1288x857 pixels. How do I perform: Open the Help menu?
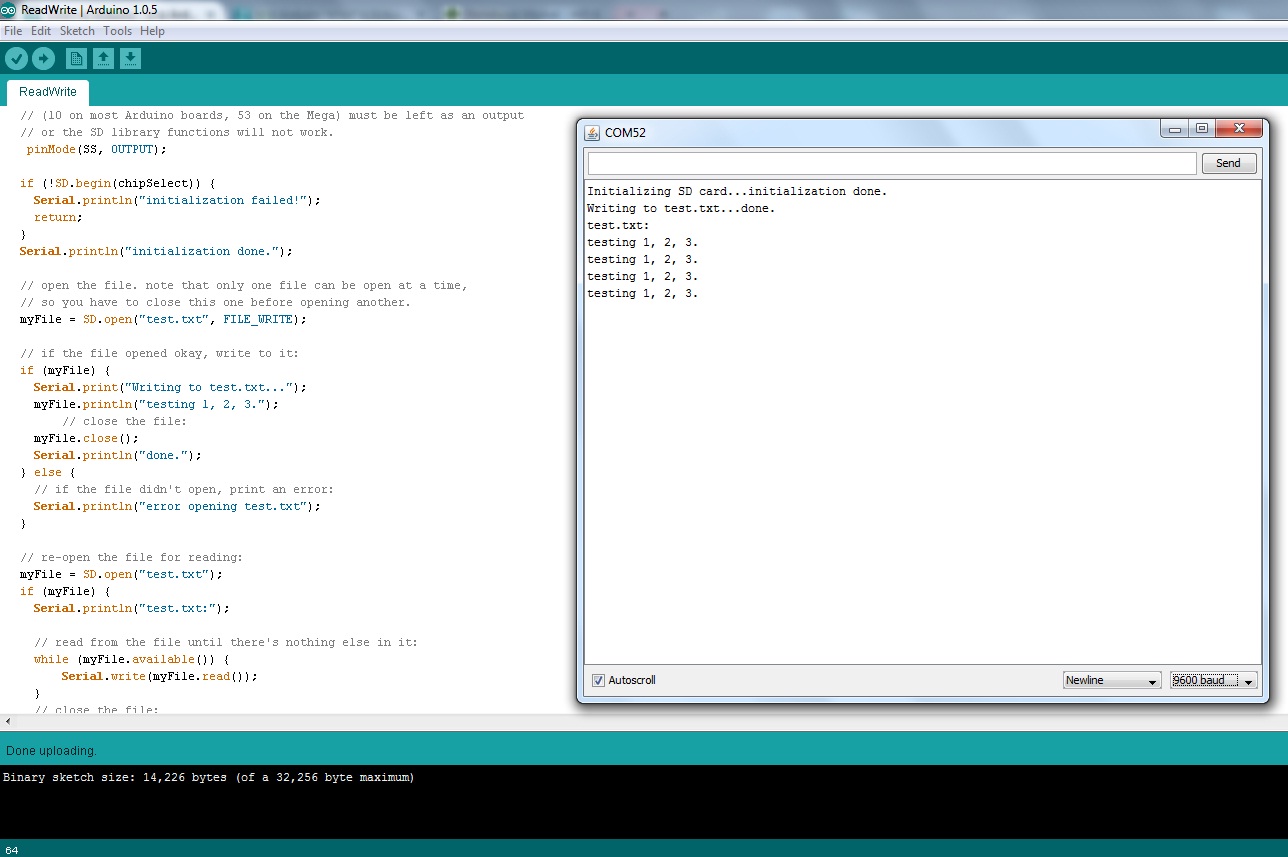pyautogui.click(x=152, y=31)
